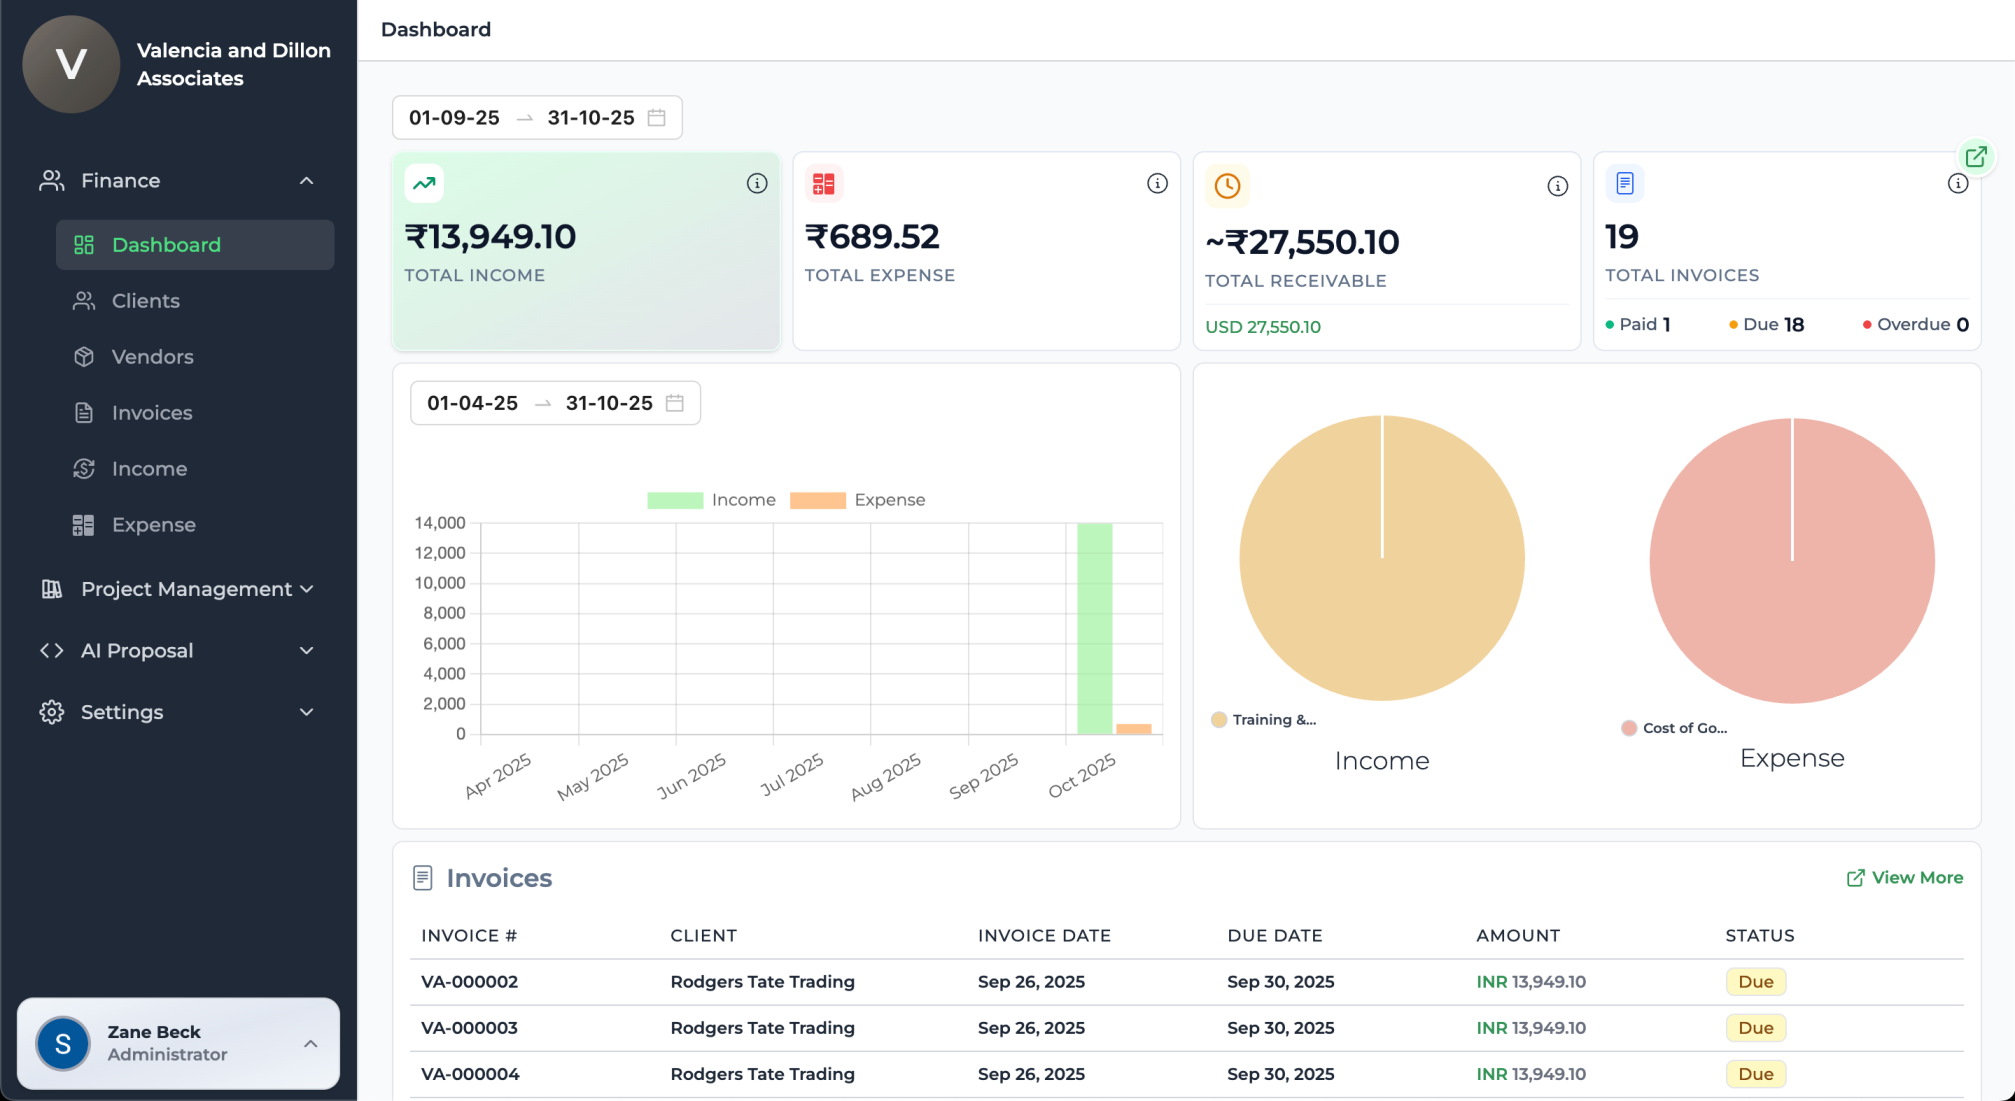
Task: Select the Clients icon in sidebar
Action: coord(84,300)
